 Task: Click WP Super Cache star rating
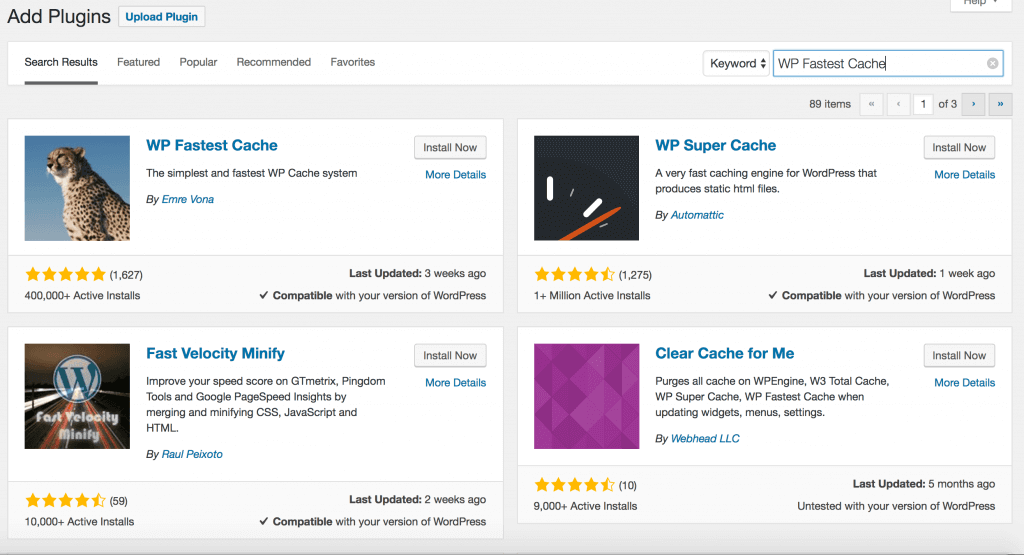click(x=575, y=274)
